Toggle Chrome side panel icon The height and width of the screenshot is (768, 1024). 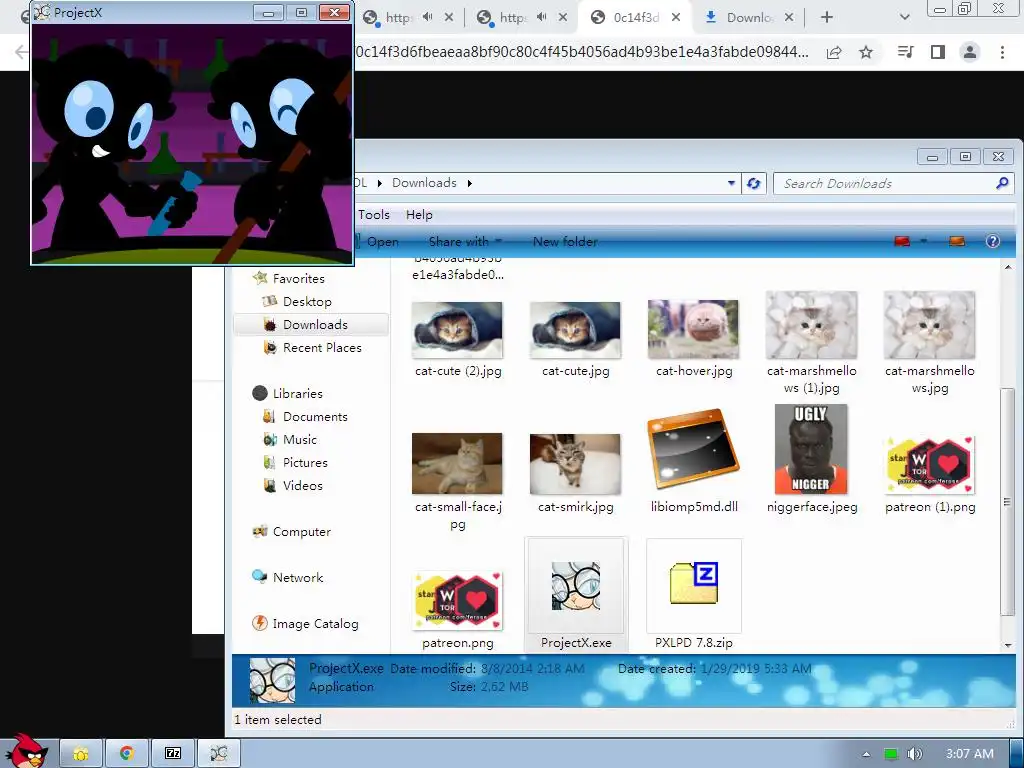938,52
